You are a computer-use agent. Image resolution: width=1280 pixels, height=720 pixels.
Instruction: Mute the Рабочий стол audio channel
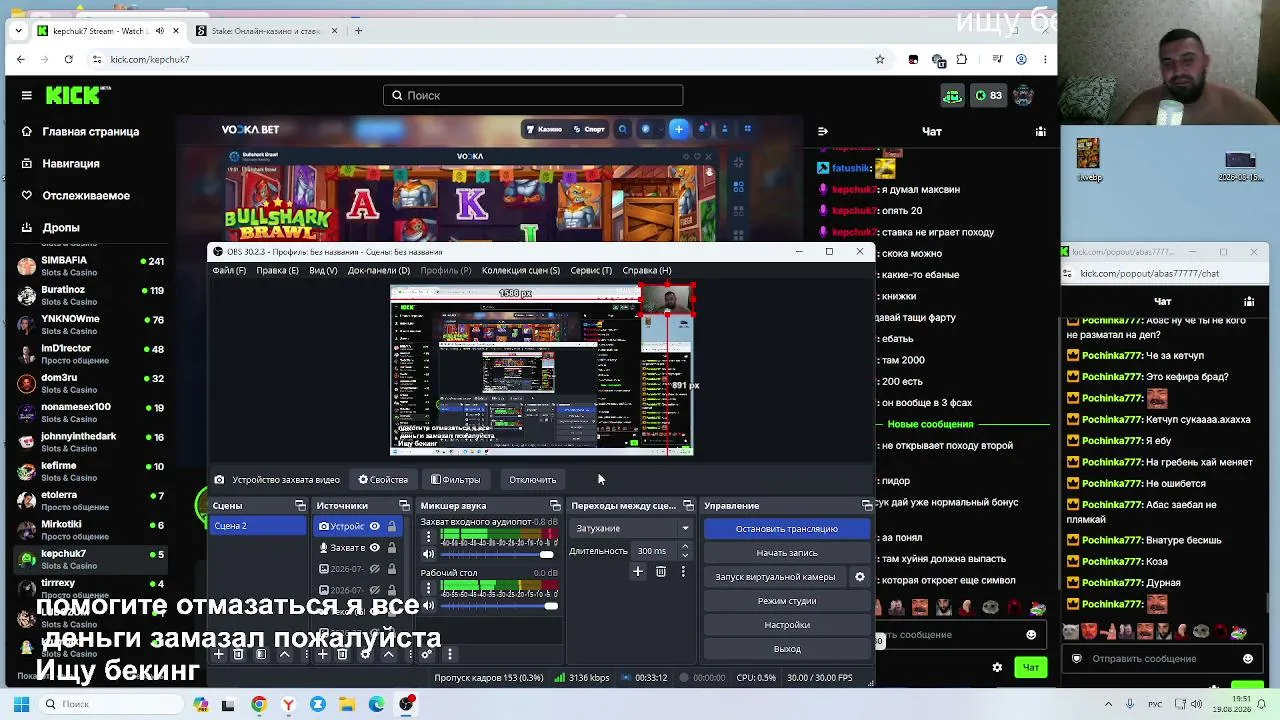pyautogui.click(x=429, y=606)
